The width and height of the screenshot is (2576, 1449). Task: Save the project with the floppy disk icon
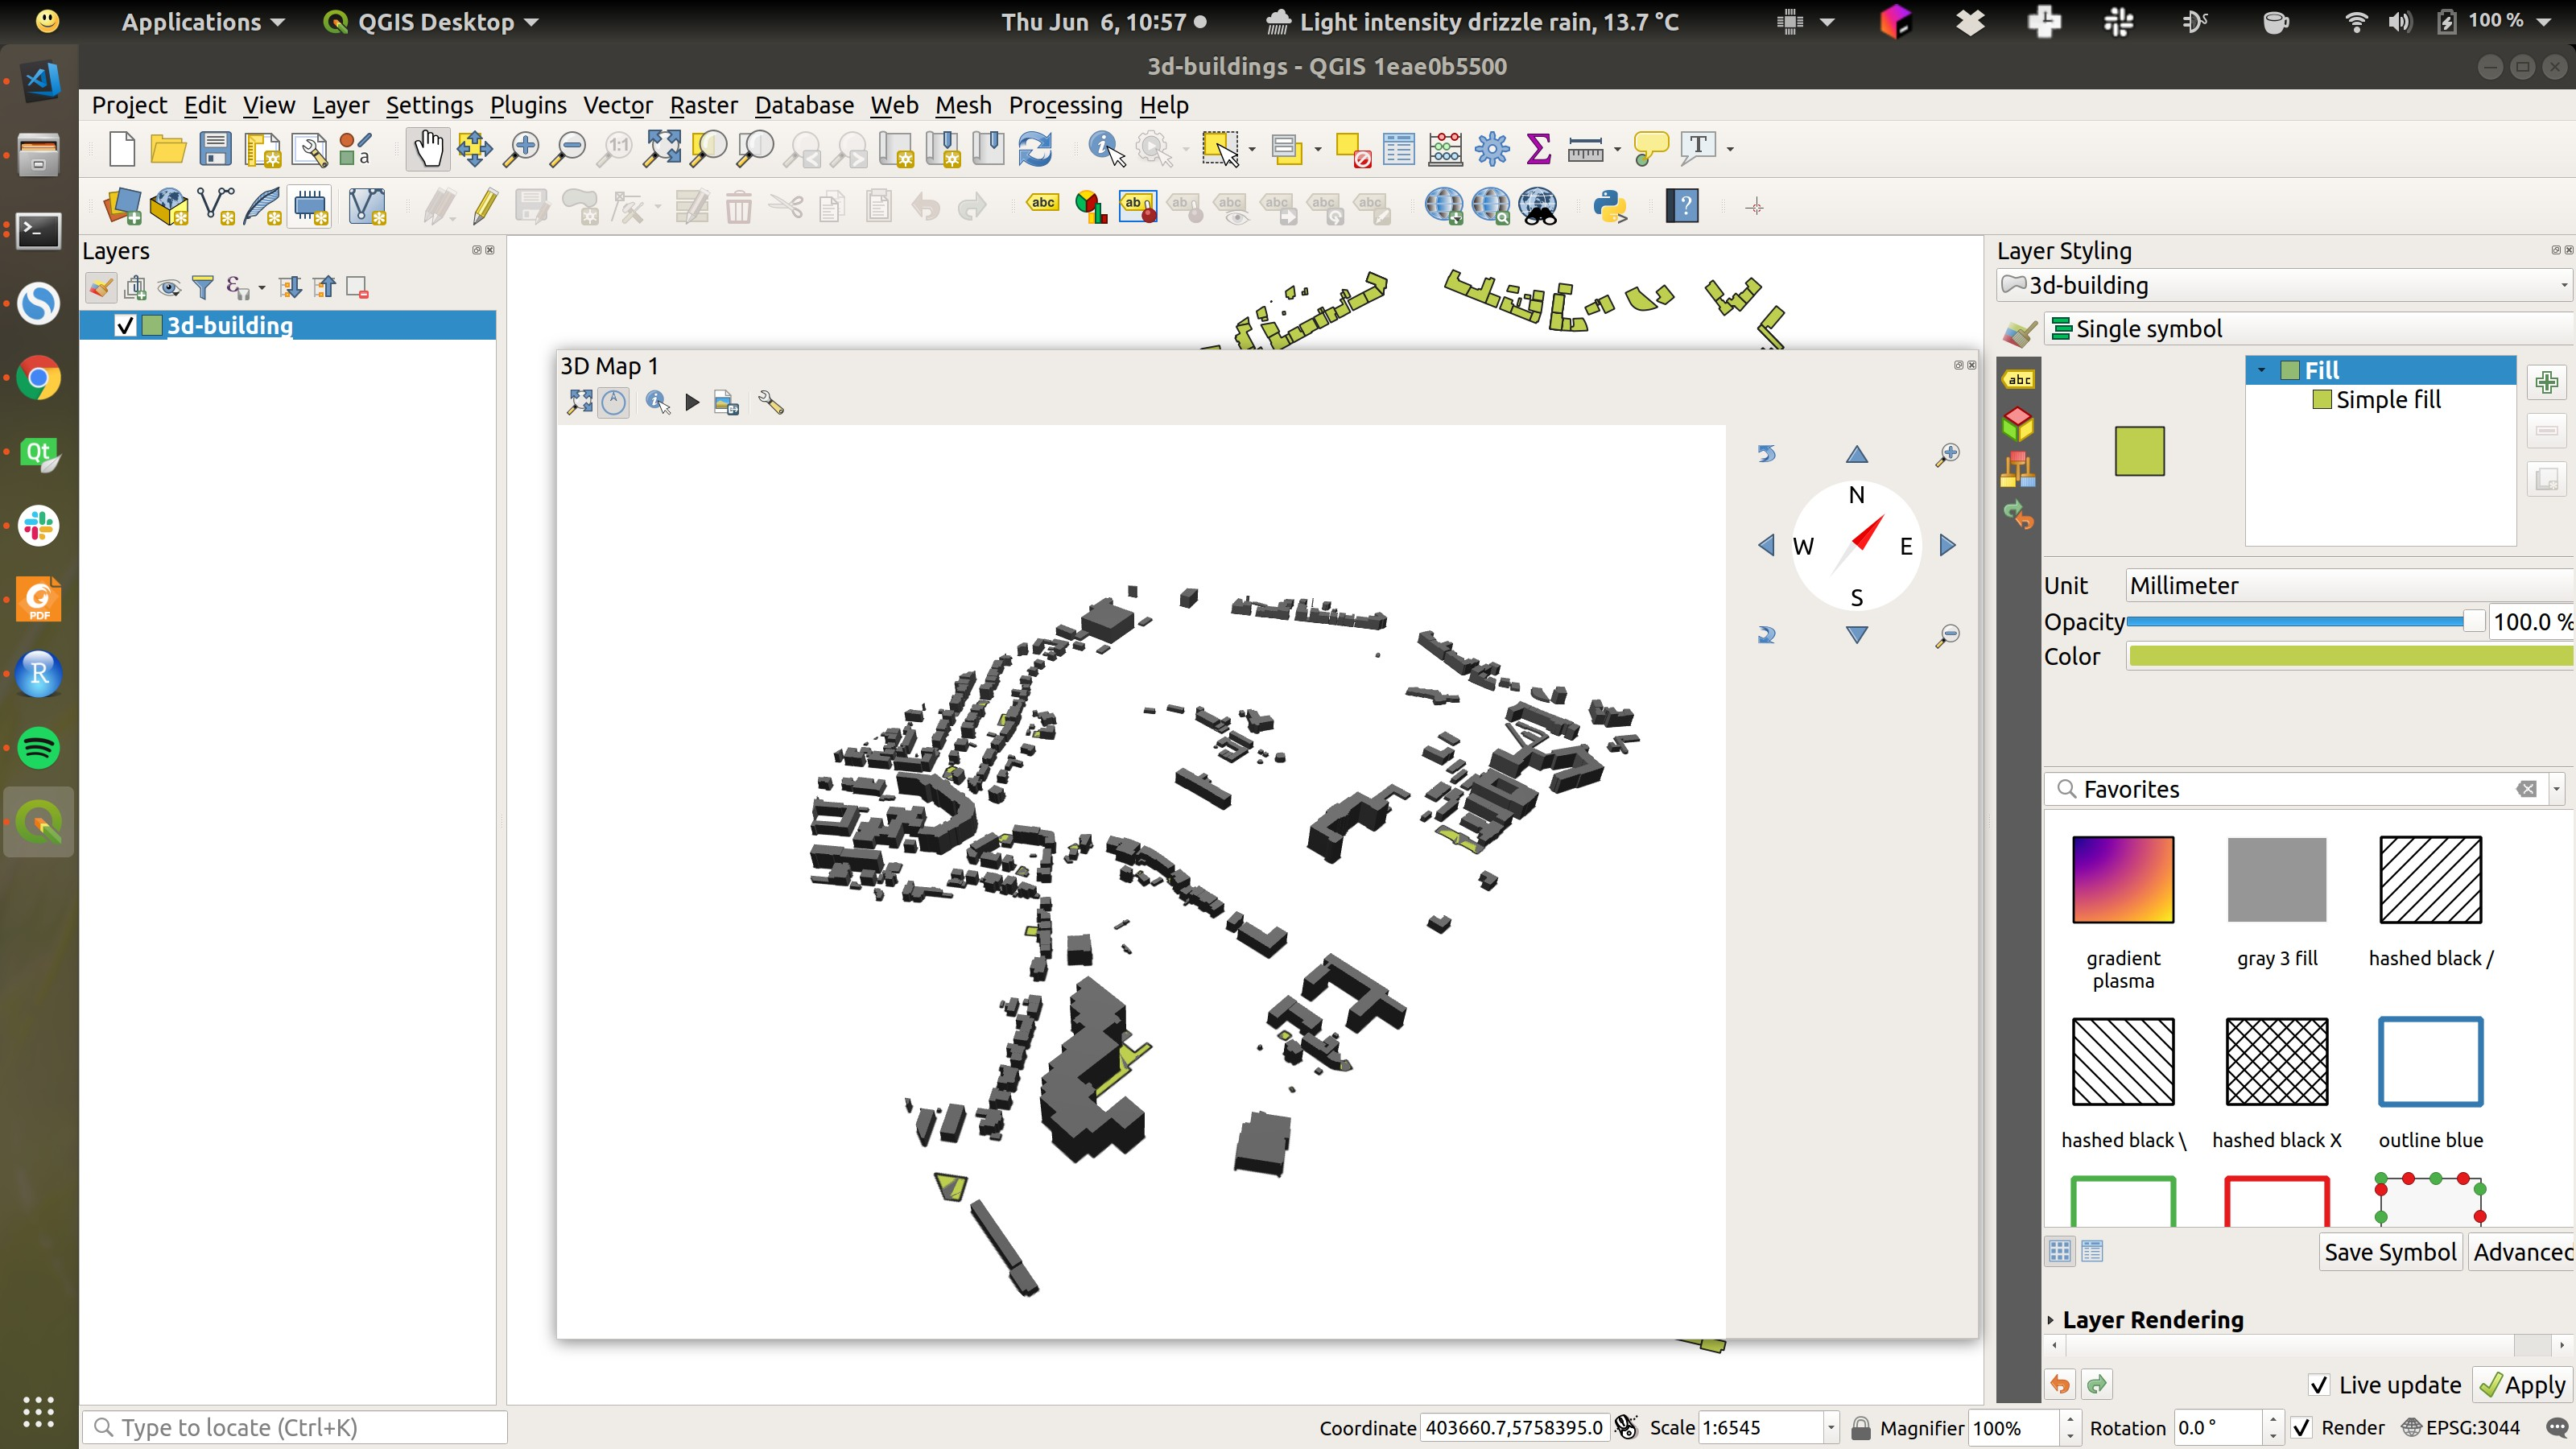pos(215,150)
